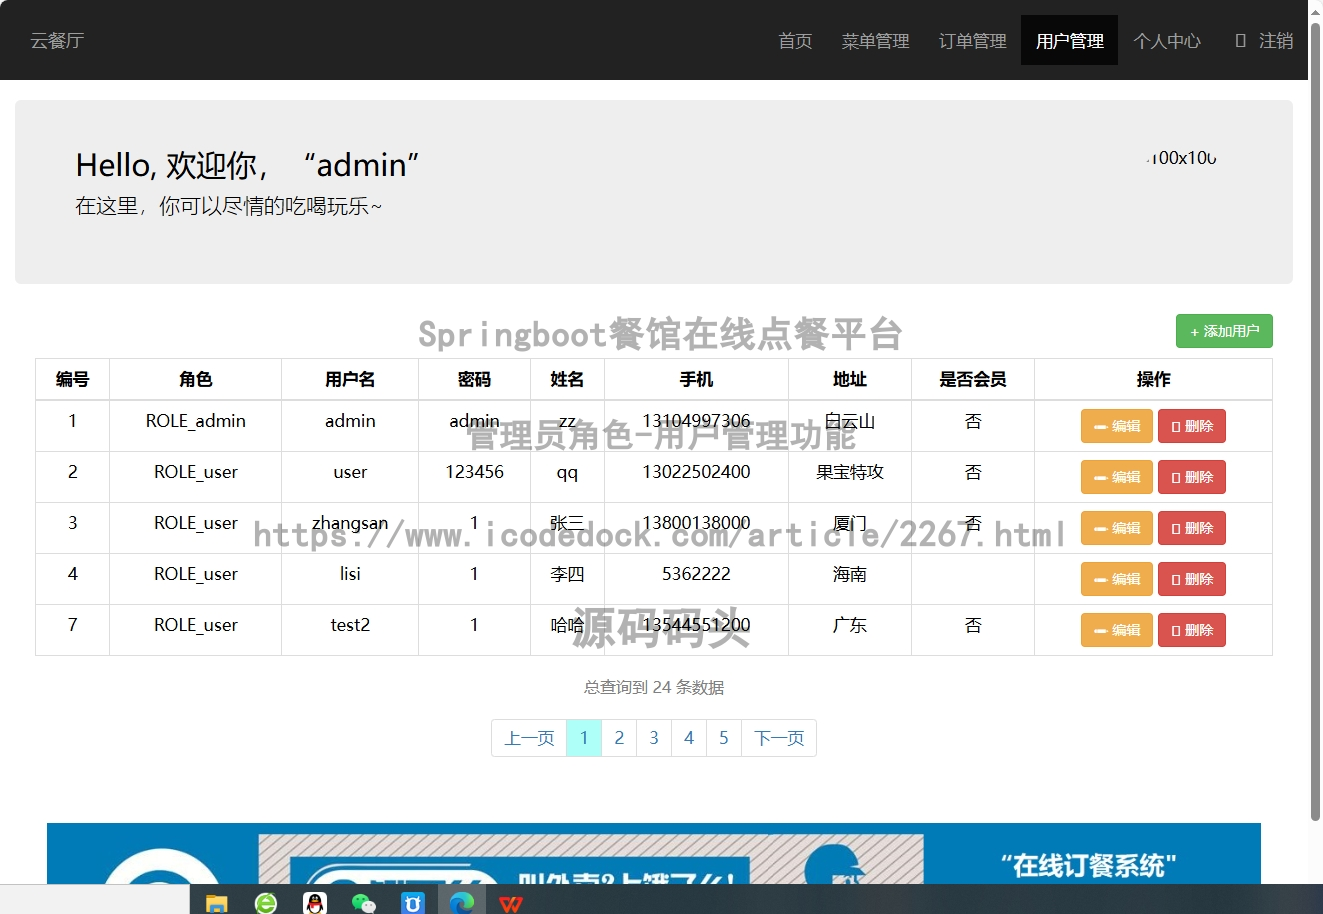Viewport: 1323px width, 914px height.
Task: Edit the user named qq
Action: click(1117, 477)
